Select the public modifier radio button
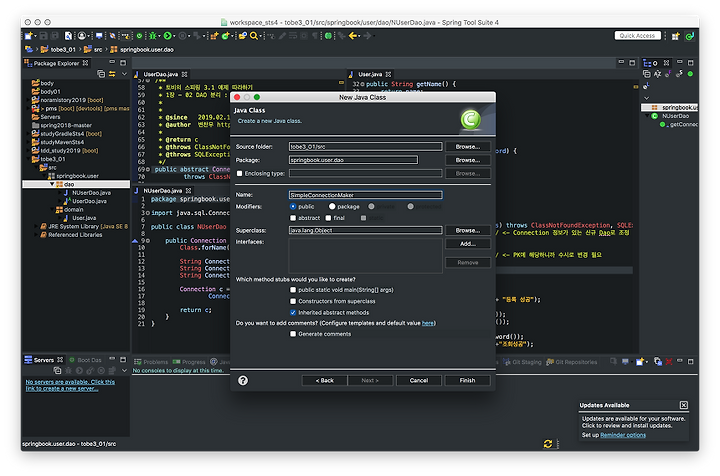The image size is (720, 476). (293, 207)
